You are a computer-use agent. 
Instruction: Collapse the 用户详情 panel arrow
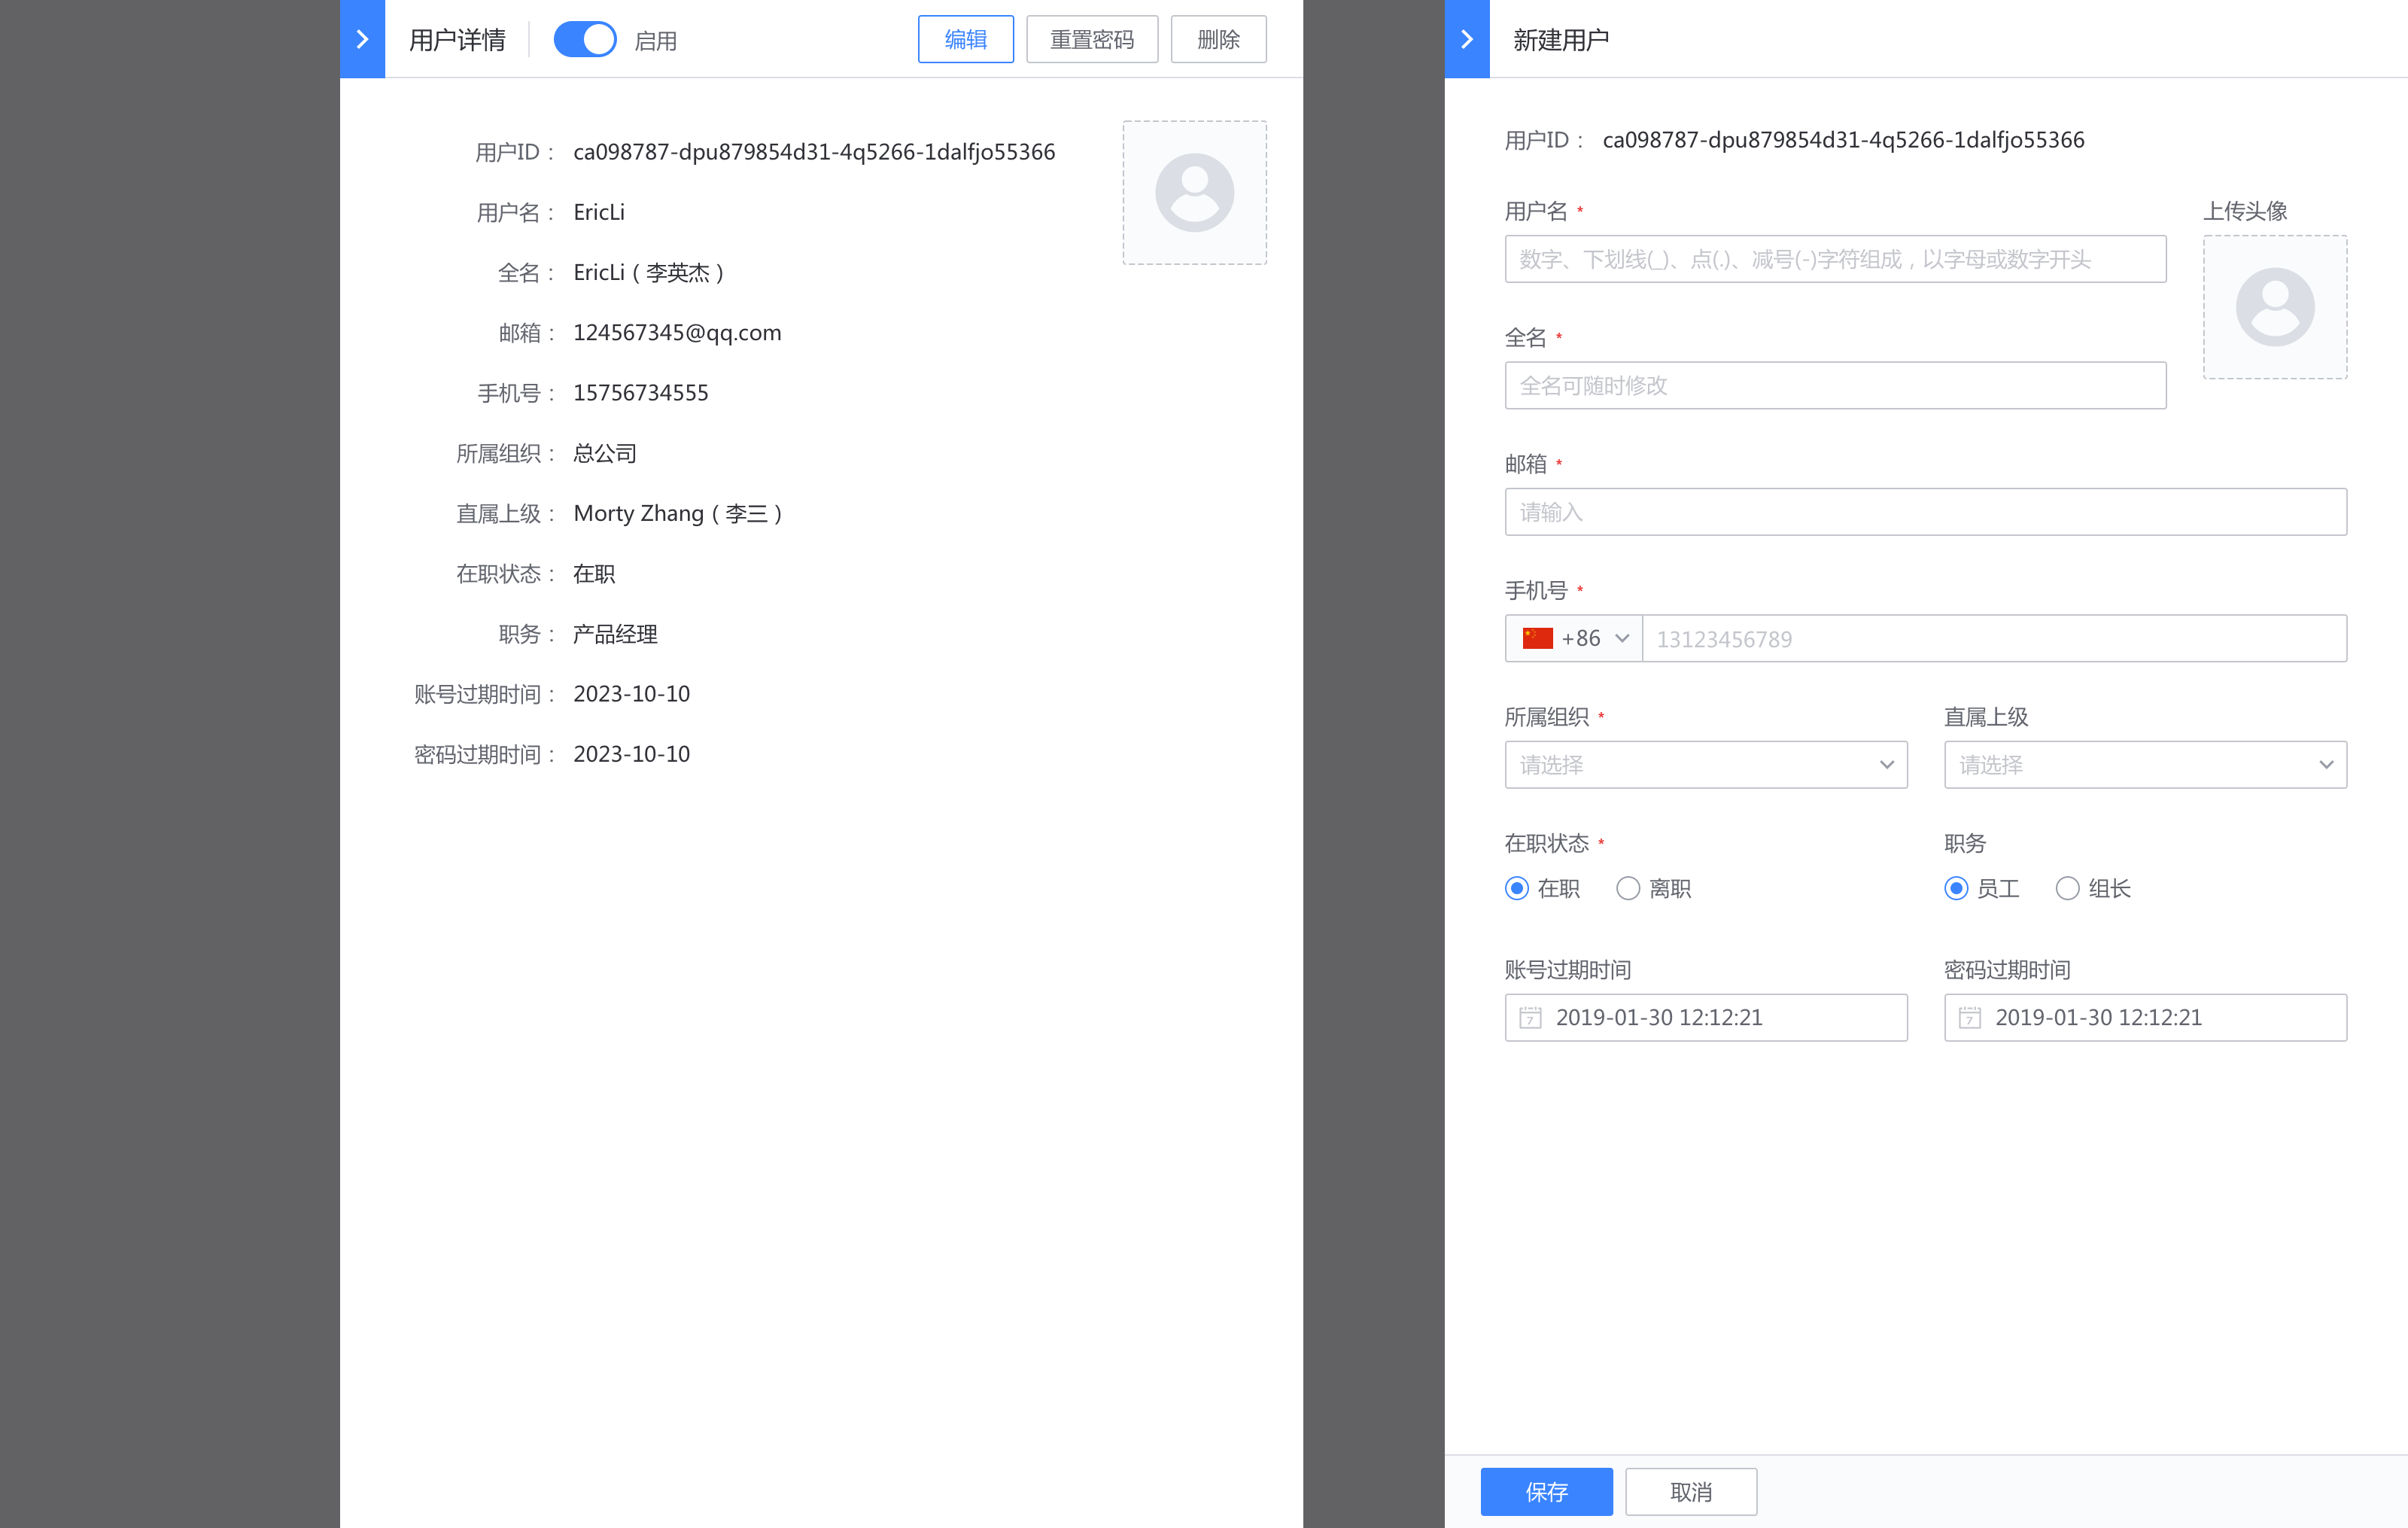coord(362,39)
